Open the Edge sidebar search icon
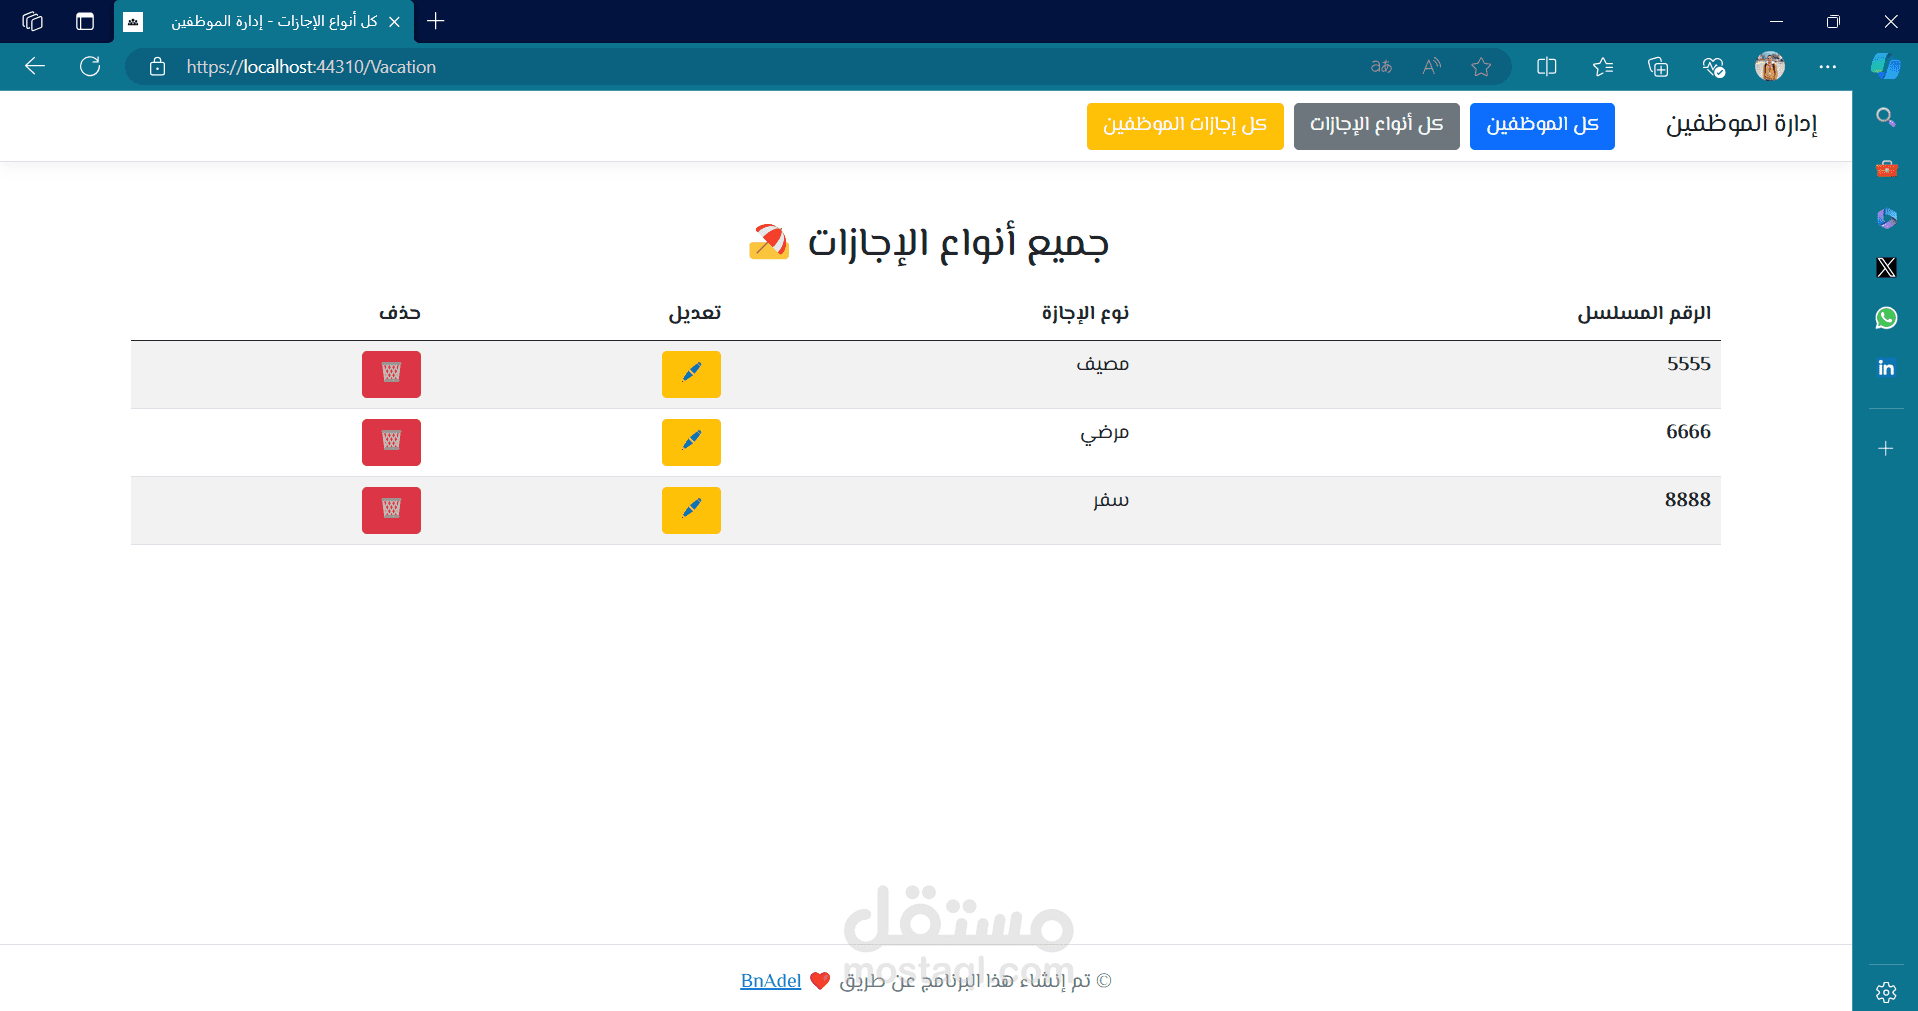The image size is (1918, 1011). pyautogui.click(x=1886, y=118)
